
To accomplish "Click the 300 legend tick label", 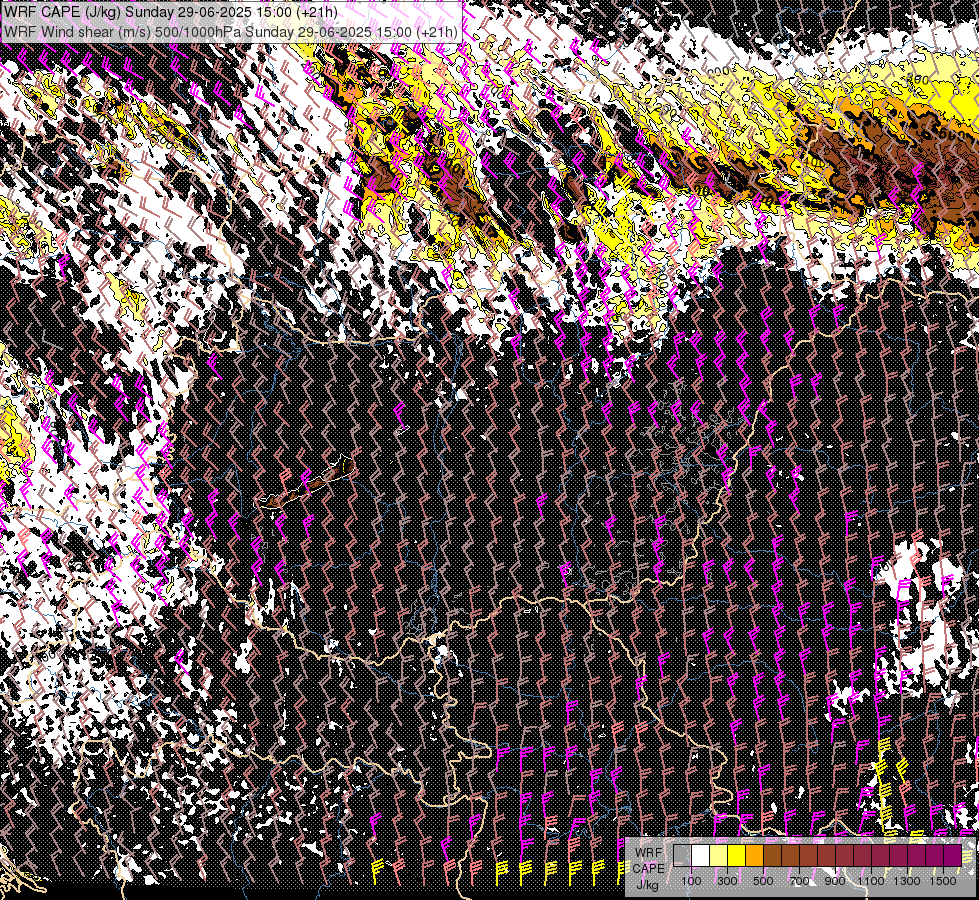I will tap(727, 881).
